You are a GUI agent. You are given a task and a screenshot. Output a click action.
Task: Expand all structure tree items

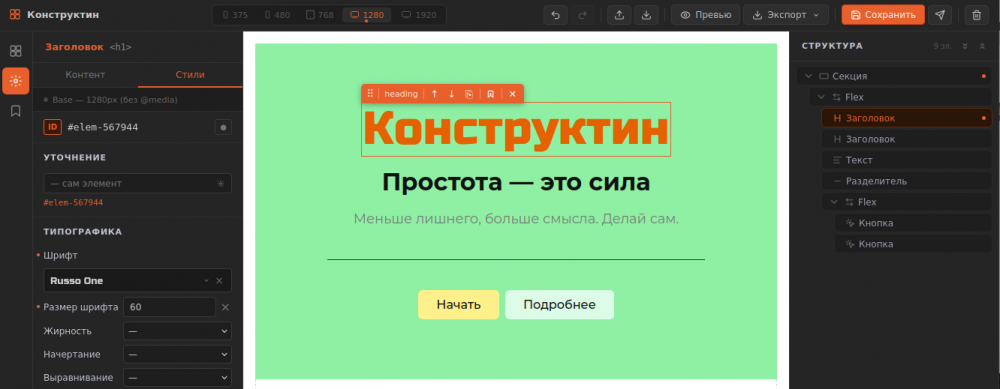965,46
